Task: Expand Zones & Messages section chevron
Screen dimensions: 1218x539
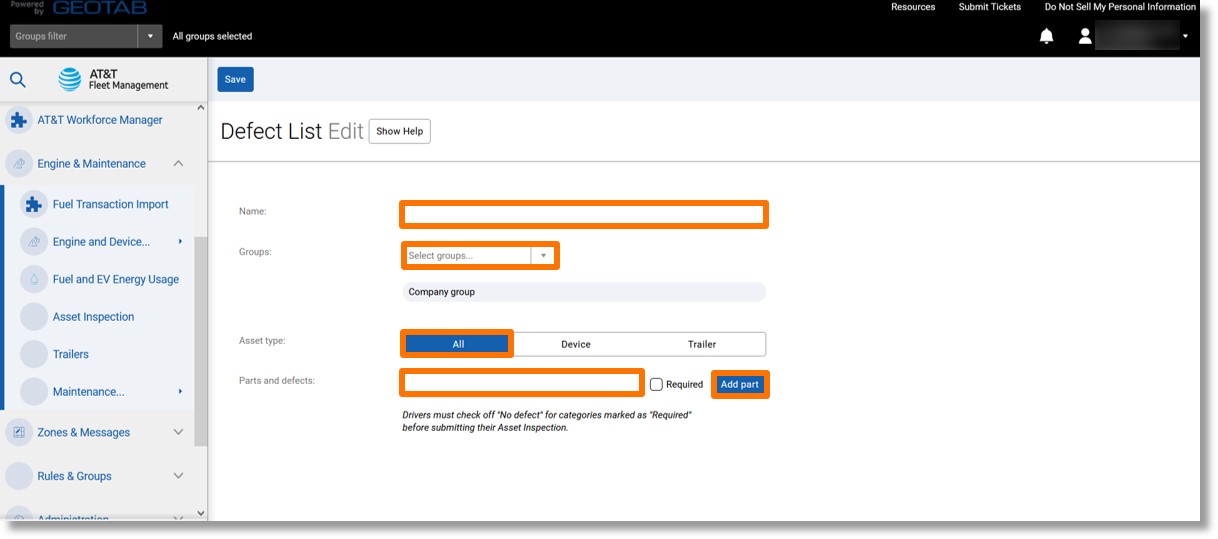Action: coord(178,432)
